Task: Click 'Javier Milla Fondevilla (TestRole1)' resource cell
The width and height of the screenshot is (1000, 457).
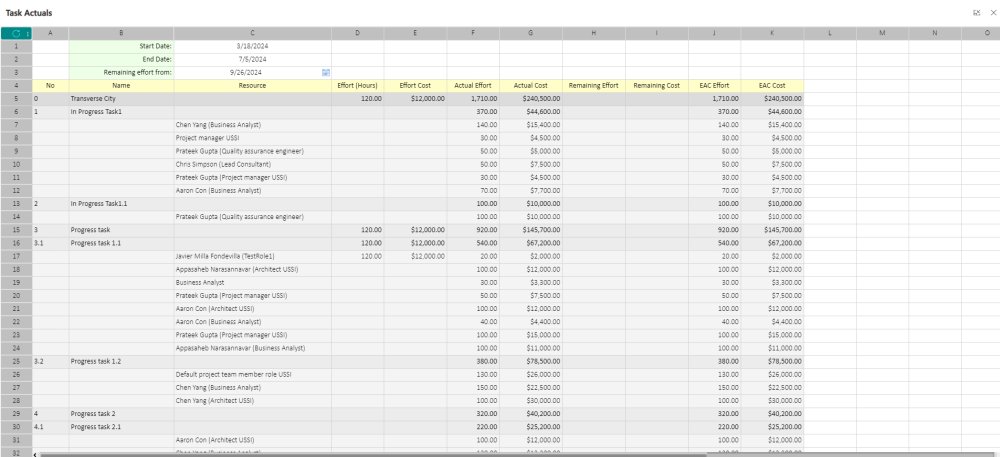Action: coord(253,256)
